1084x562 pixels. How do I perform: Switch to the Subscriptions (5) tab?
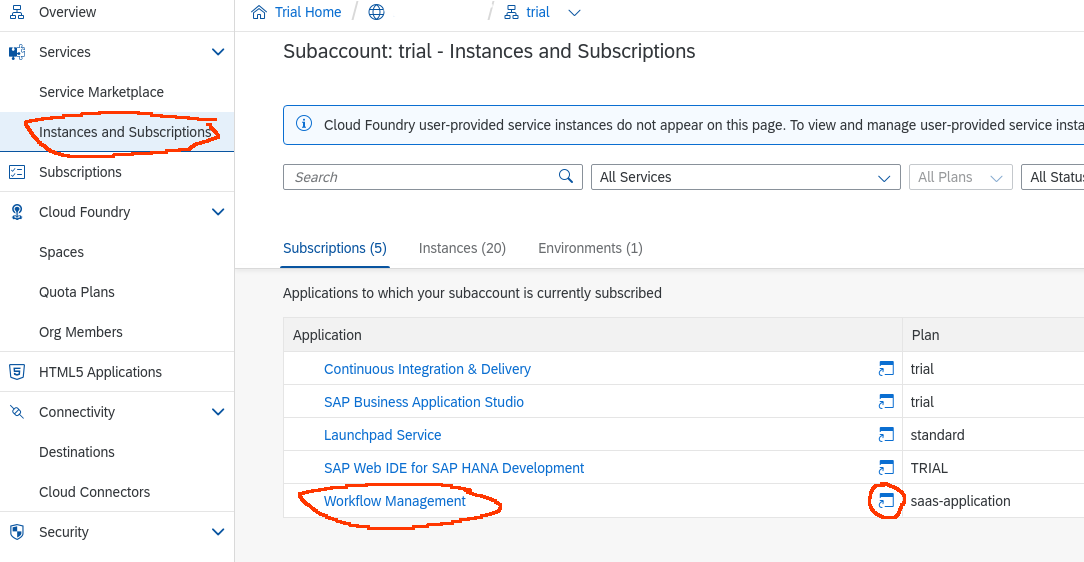pos(335,248)
